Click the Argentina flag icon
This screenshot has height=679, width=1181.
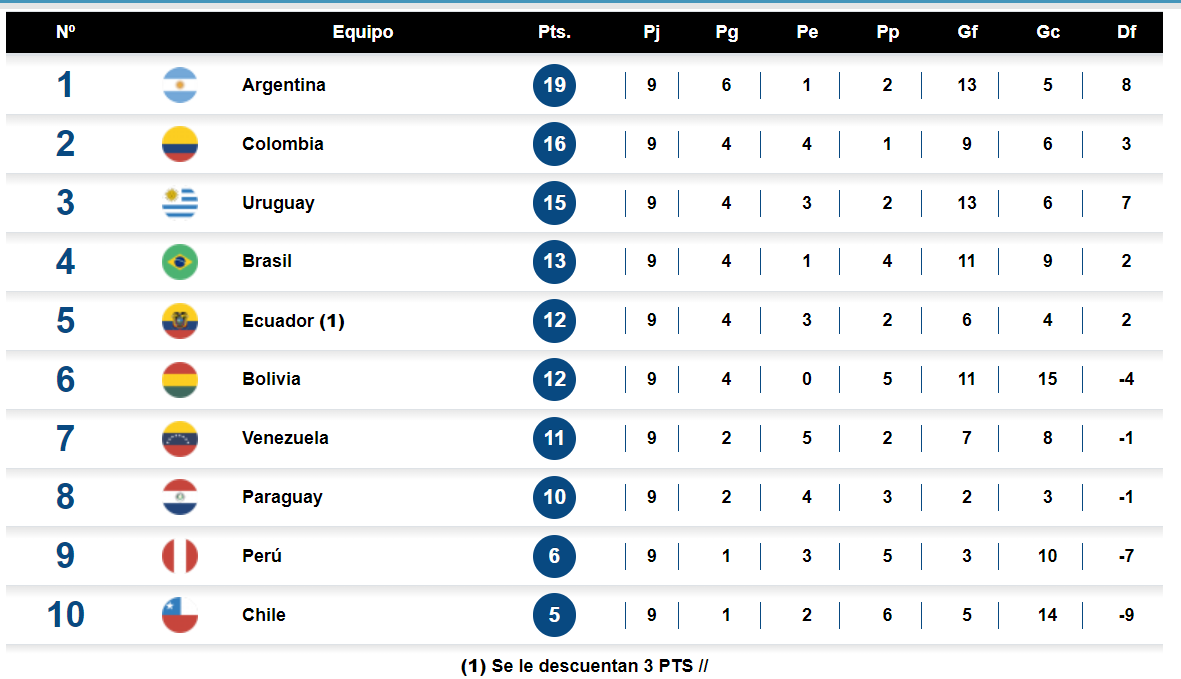[180, 85]
